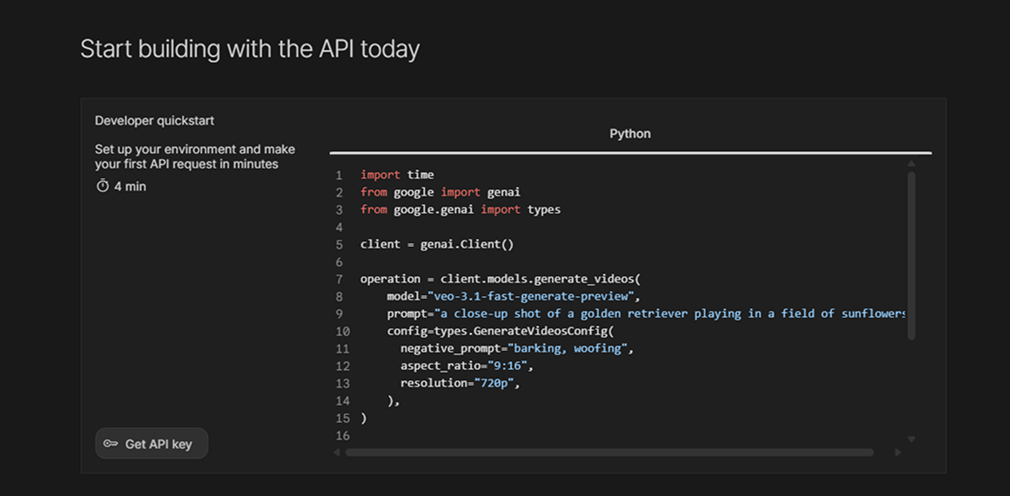Click the horizontal scrollbar right arrow

coord(898,453)
